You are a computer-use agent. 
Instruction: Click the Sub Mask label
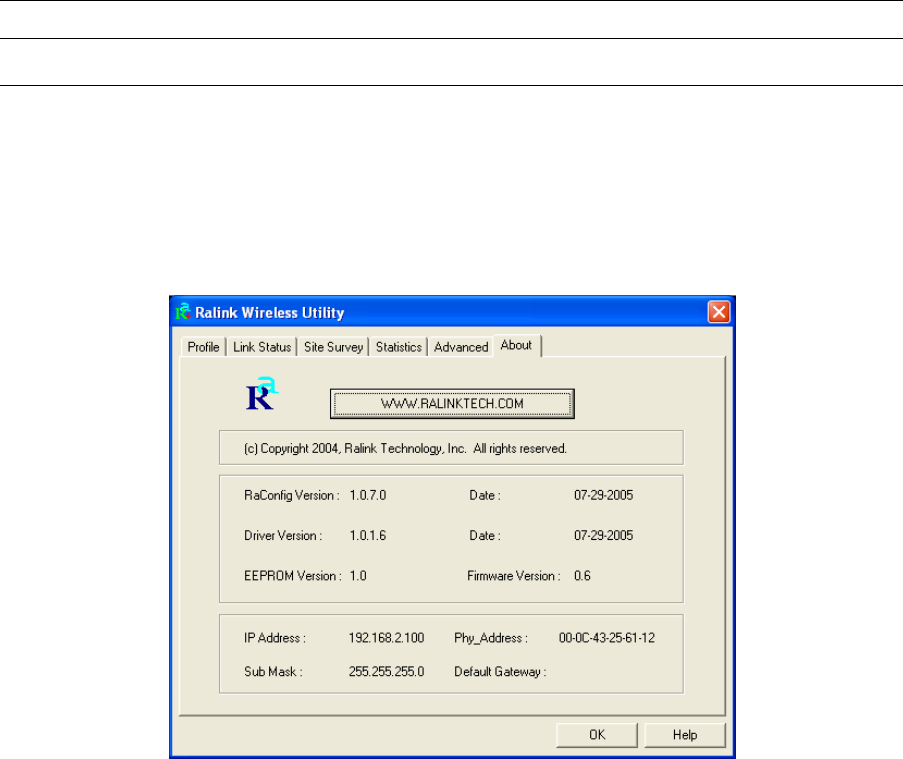pyautogui.click(x=273, y=671)
